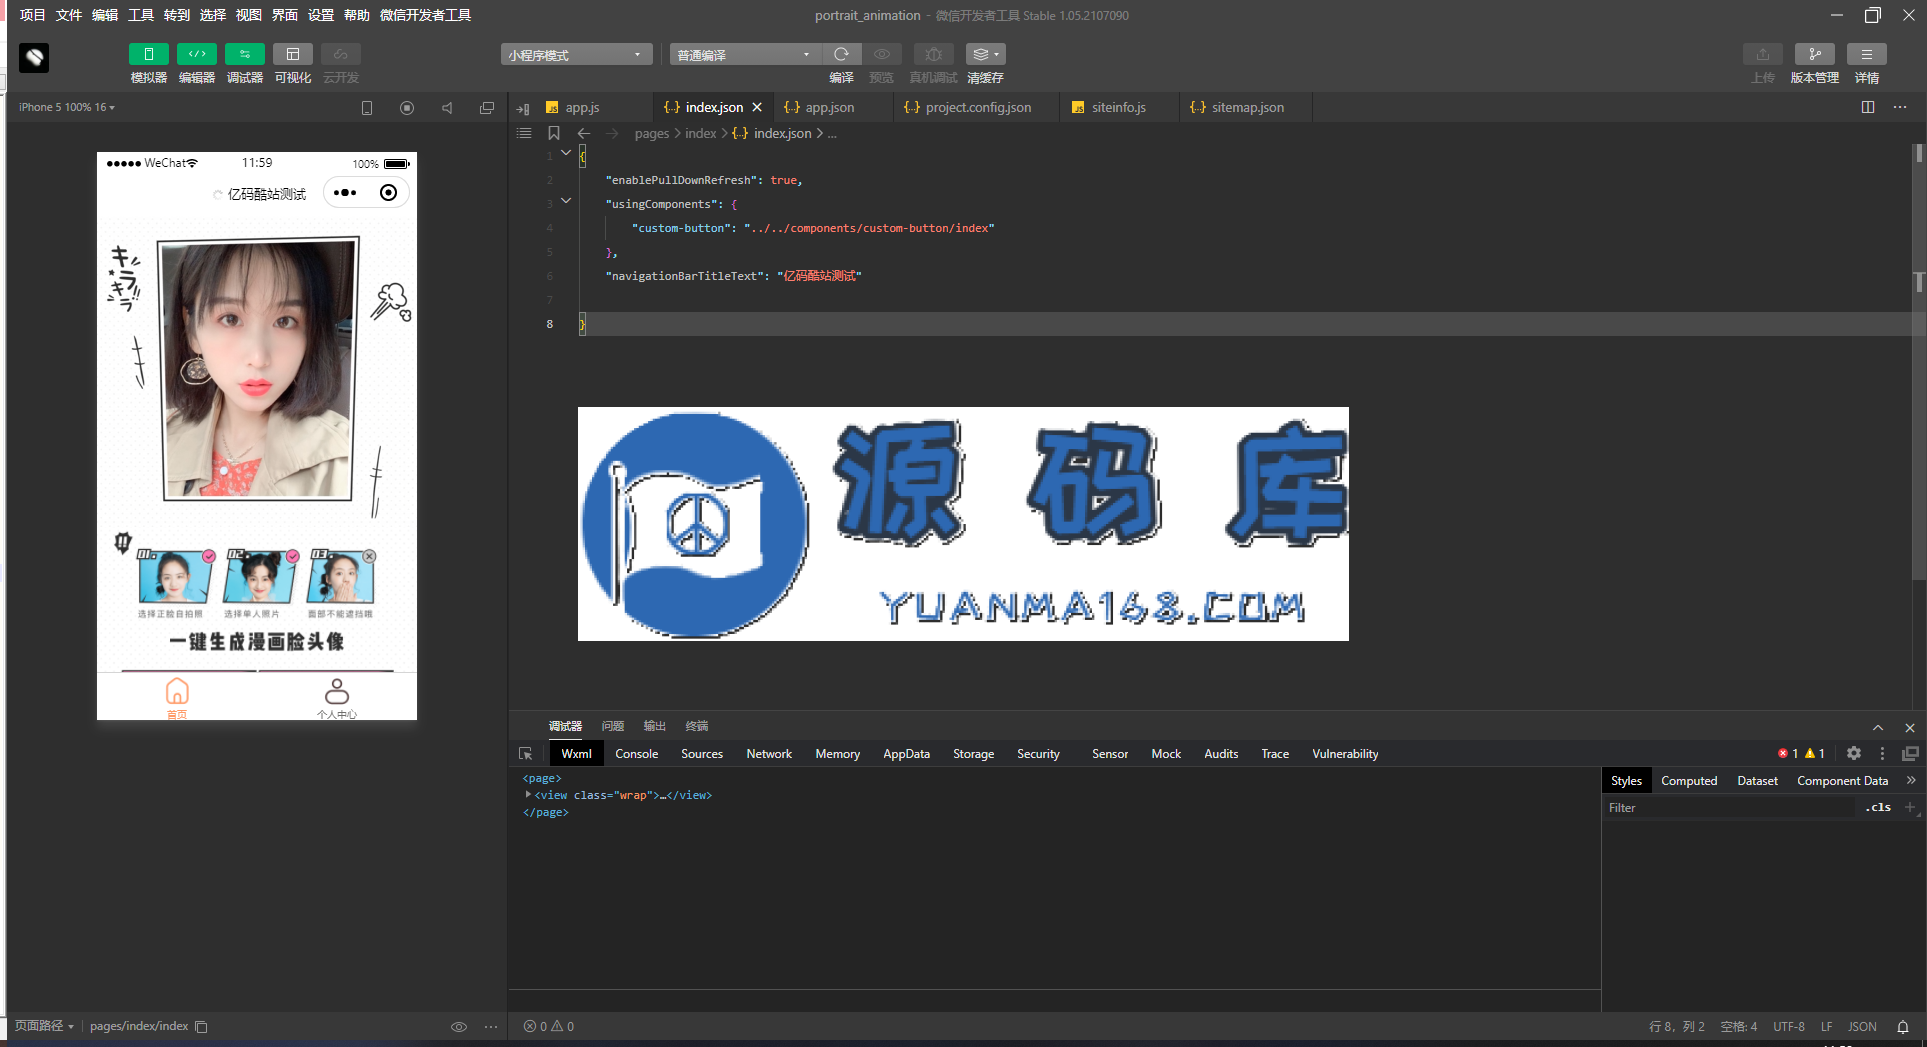Switch to the project.config.json tab
Image resolution: width=1927 pixels, height=1047 pixels.
pos(977,107)
